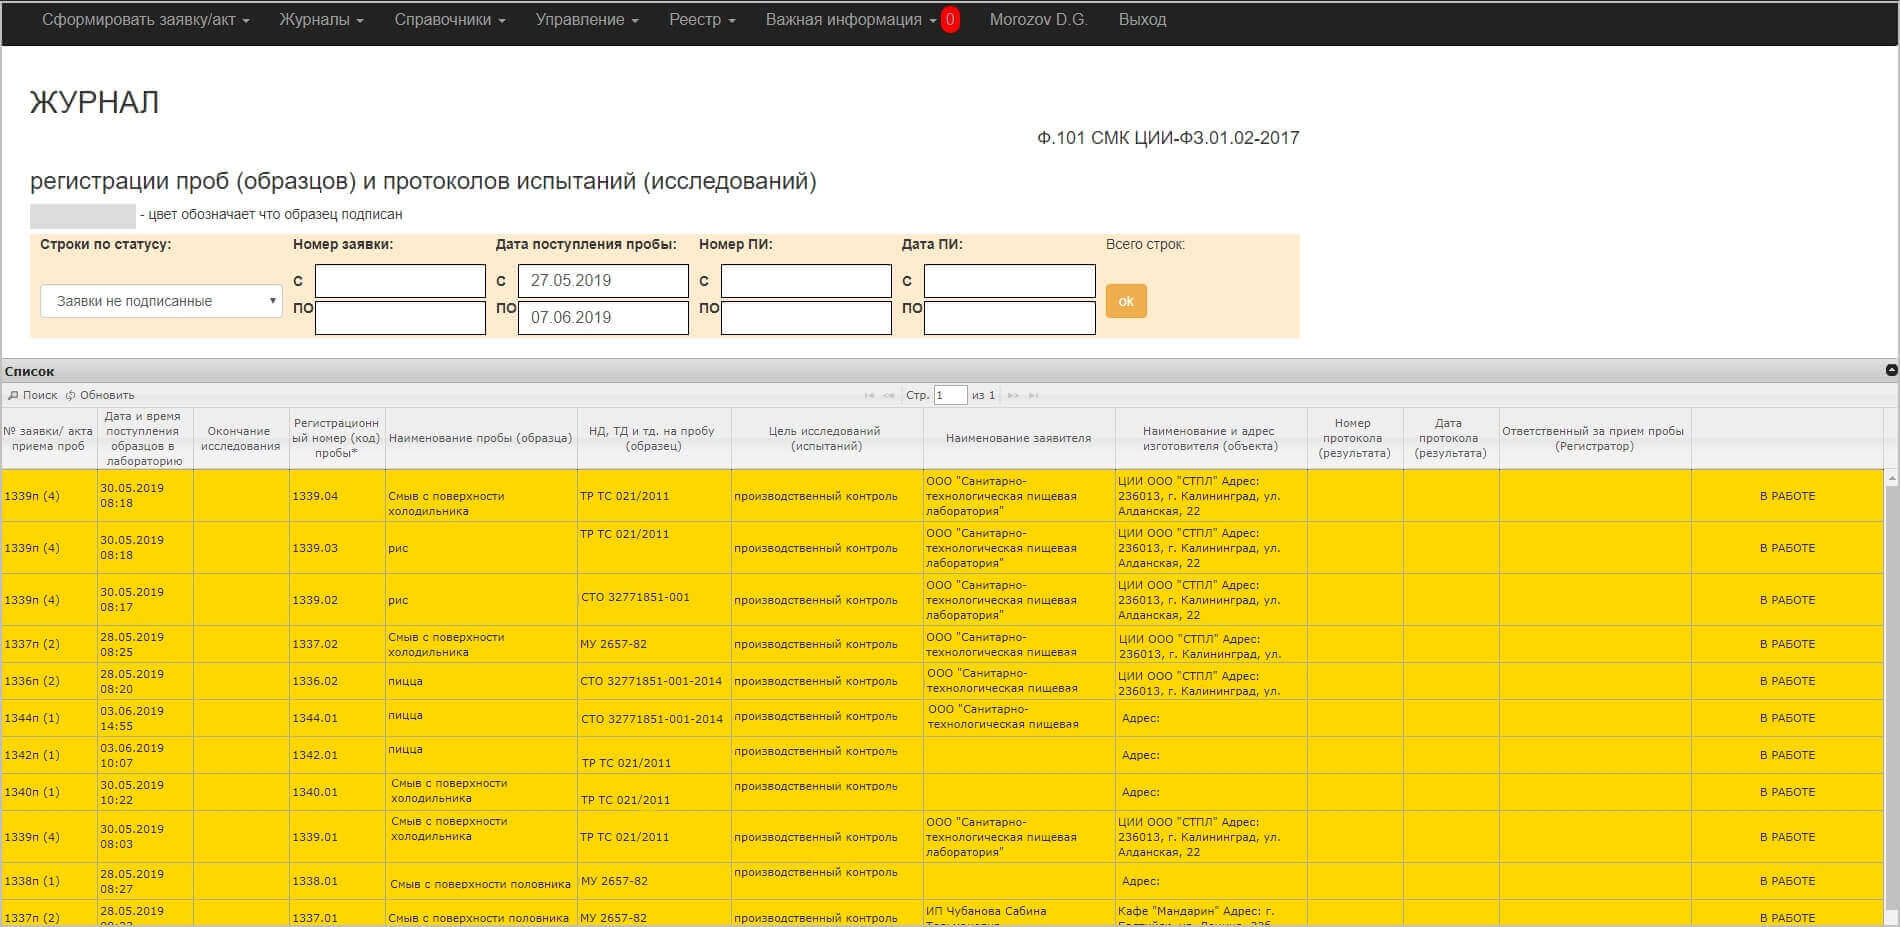Image resolution: width=1900 pixels, height=927 pixels.
Task: Click the 1337п (2) cell dated 28.05.2019 08:25
Action: pyautogui.click(x=48, y=644)
